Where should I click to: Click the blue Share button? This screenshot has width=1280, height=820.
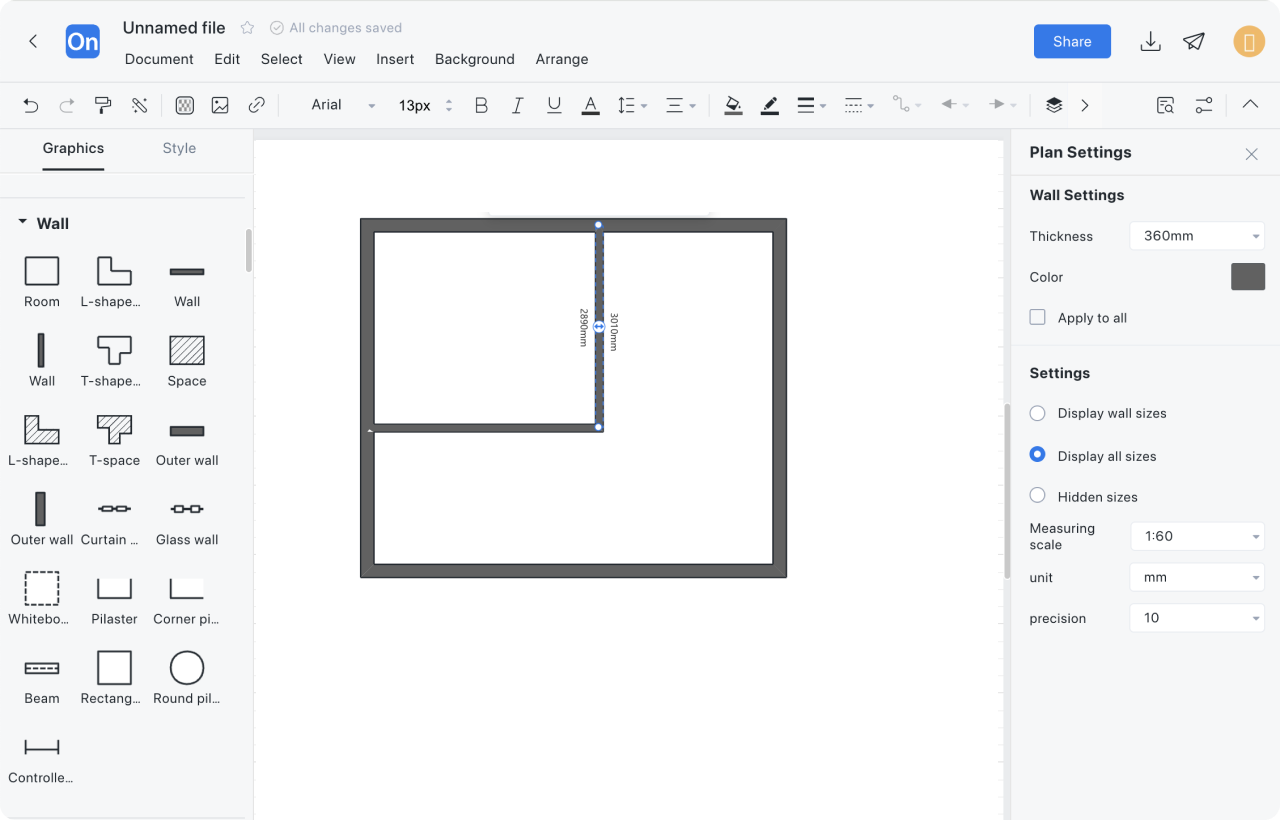(1072, 41)
